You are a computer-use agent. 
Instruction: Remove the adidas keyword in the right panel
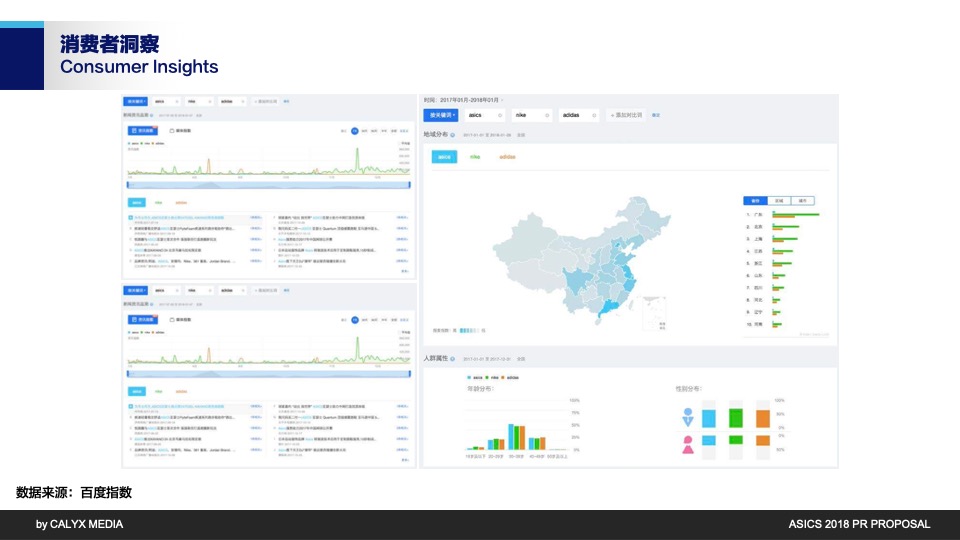point(596,115)
